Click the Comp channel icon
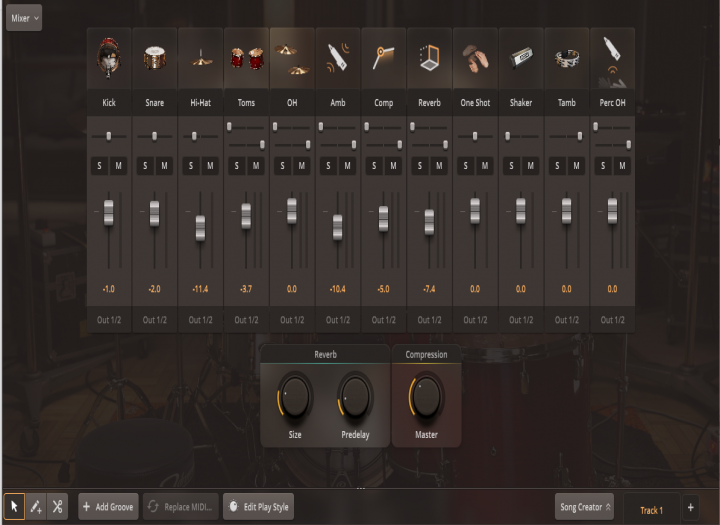Image resolution: width=720 pixels, height=525 pixels. point(383,58)
